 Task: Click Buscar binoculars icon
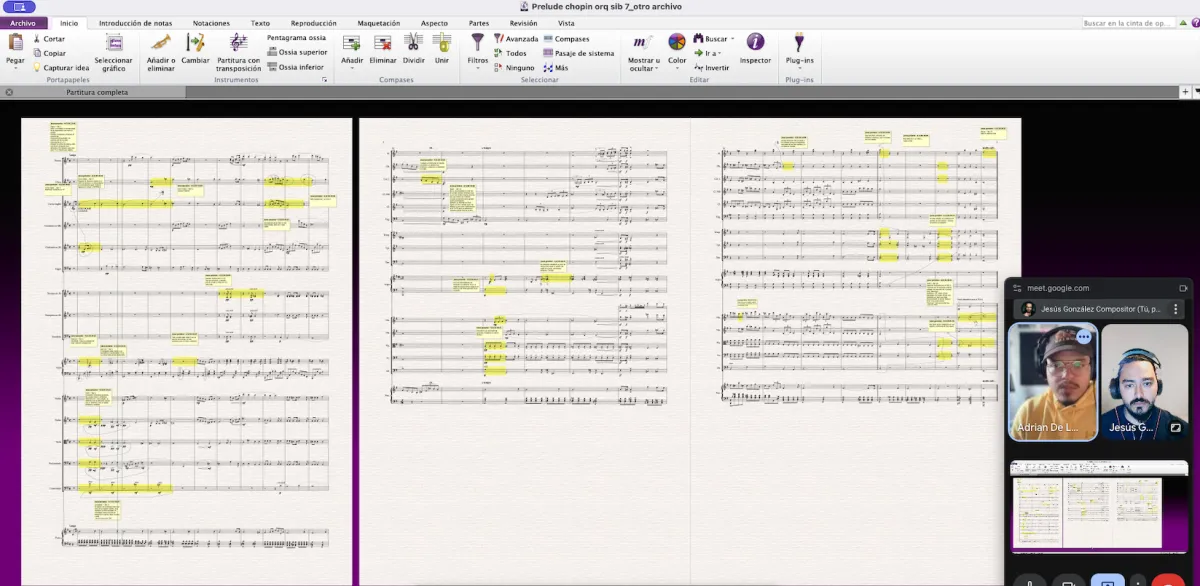pyautogui.click(x=698, y=39)
